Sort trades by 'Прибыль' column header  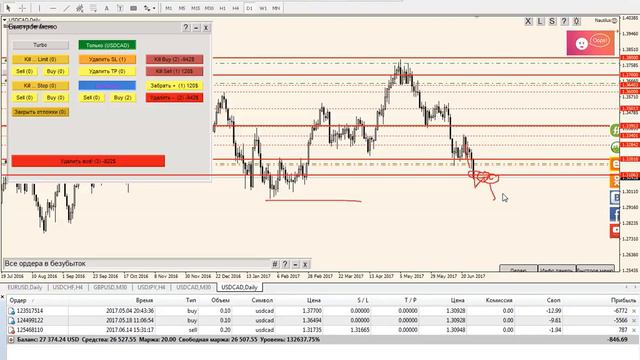[x=623, y=300]
